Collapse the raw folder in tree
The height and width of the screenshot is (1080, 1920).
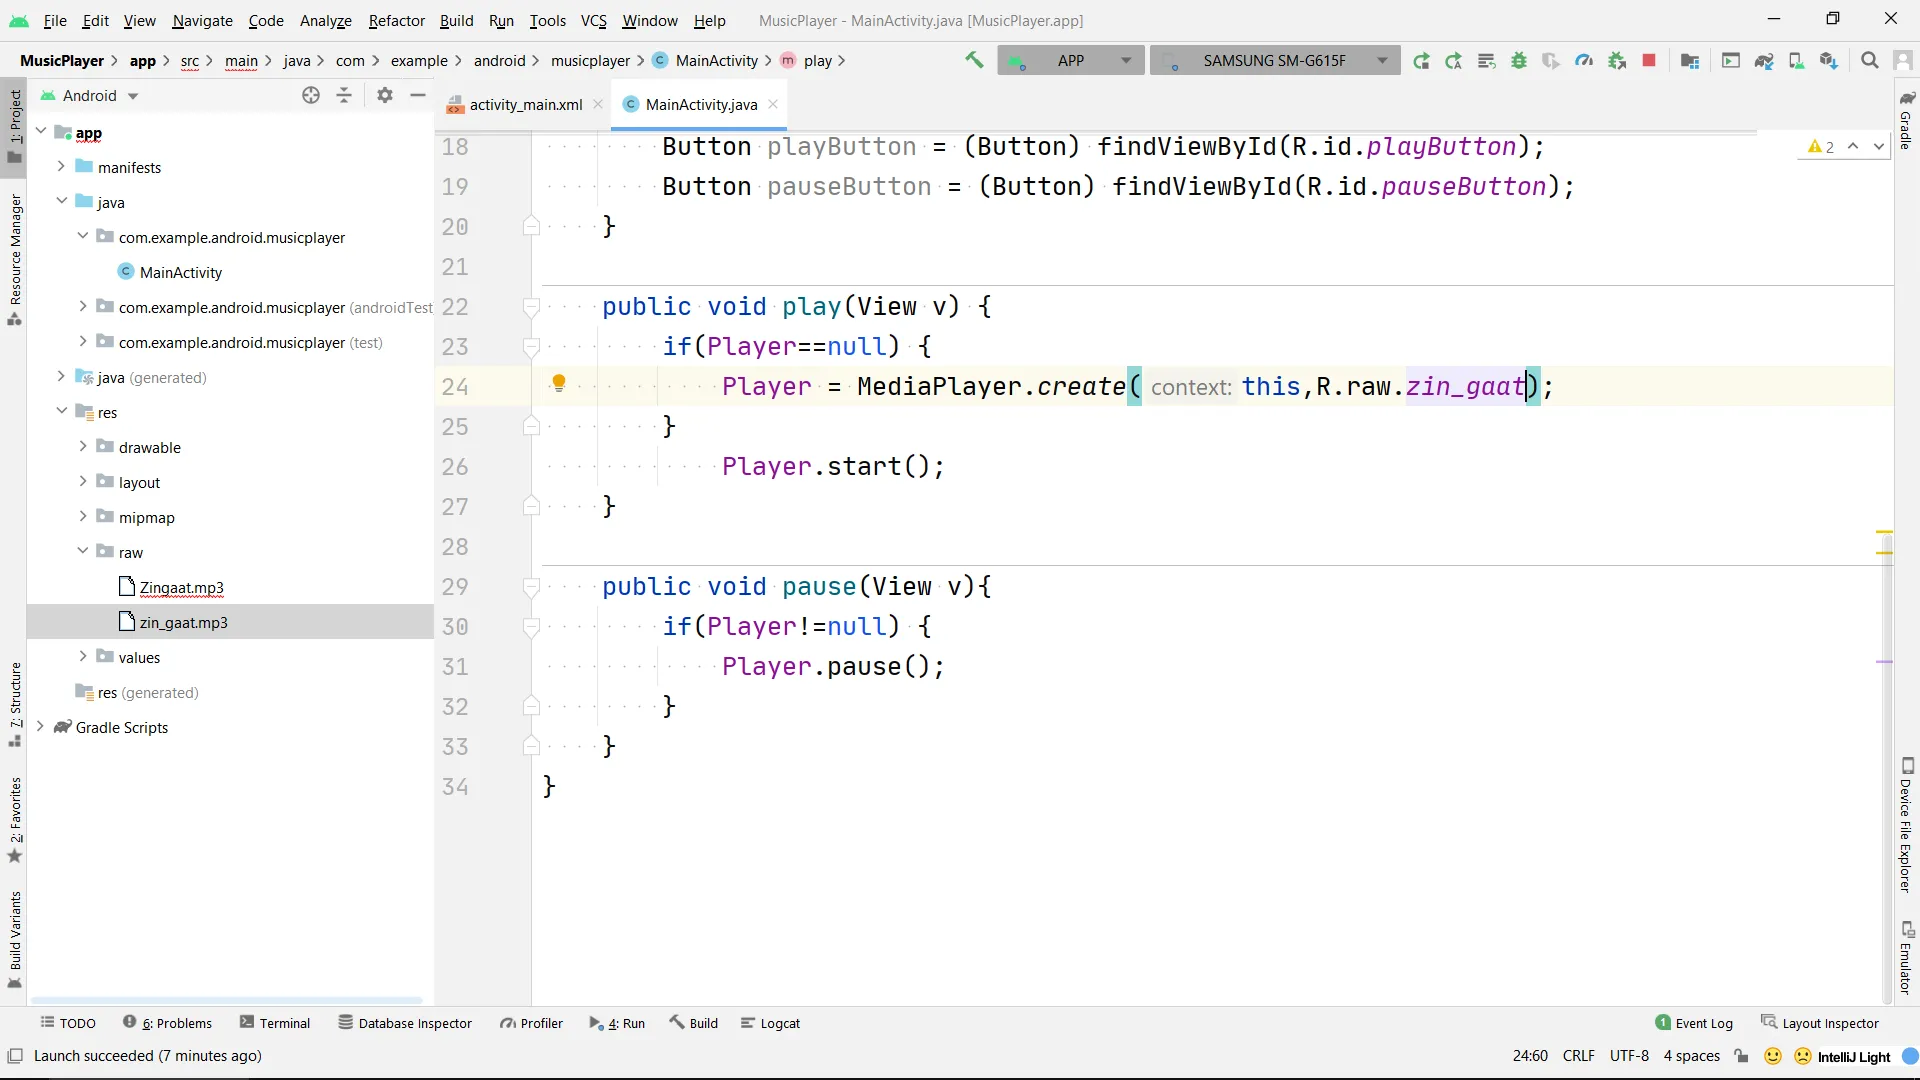coord(83,551)
